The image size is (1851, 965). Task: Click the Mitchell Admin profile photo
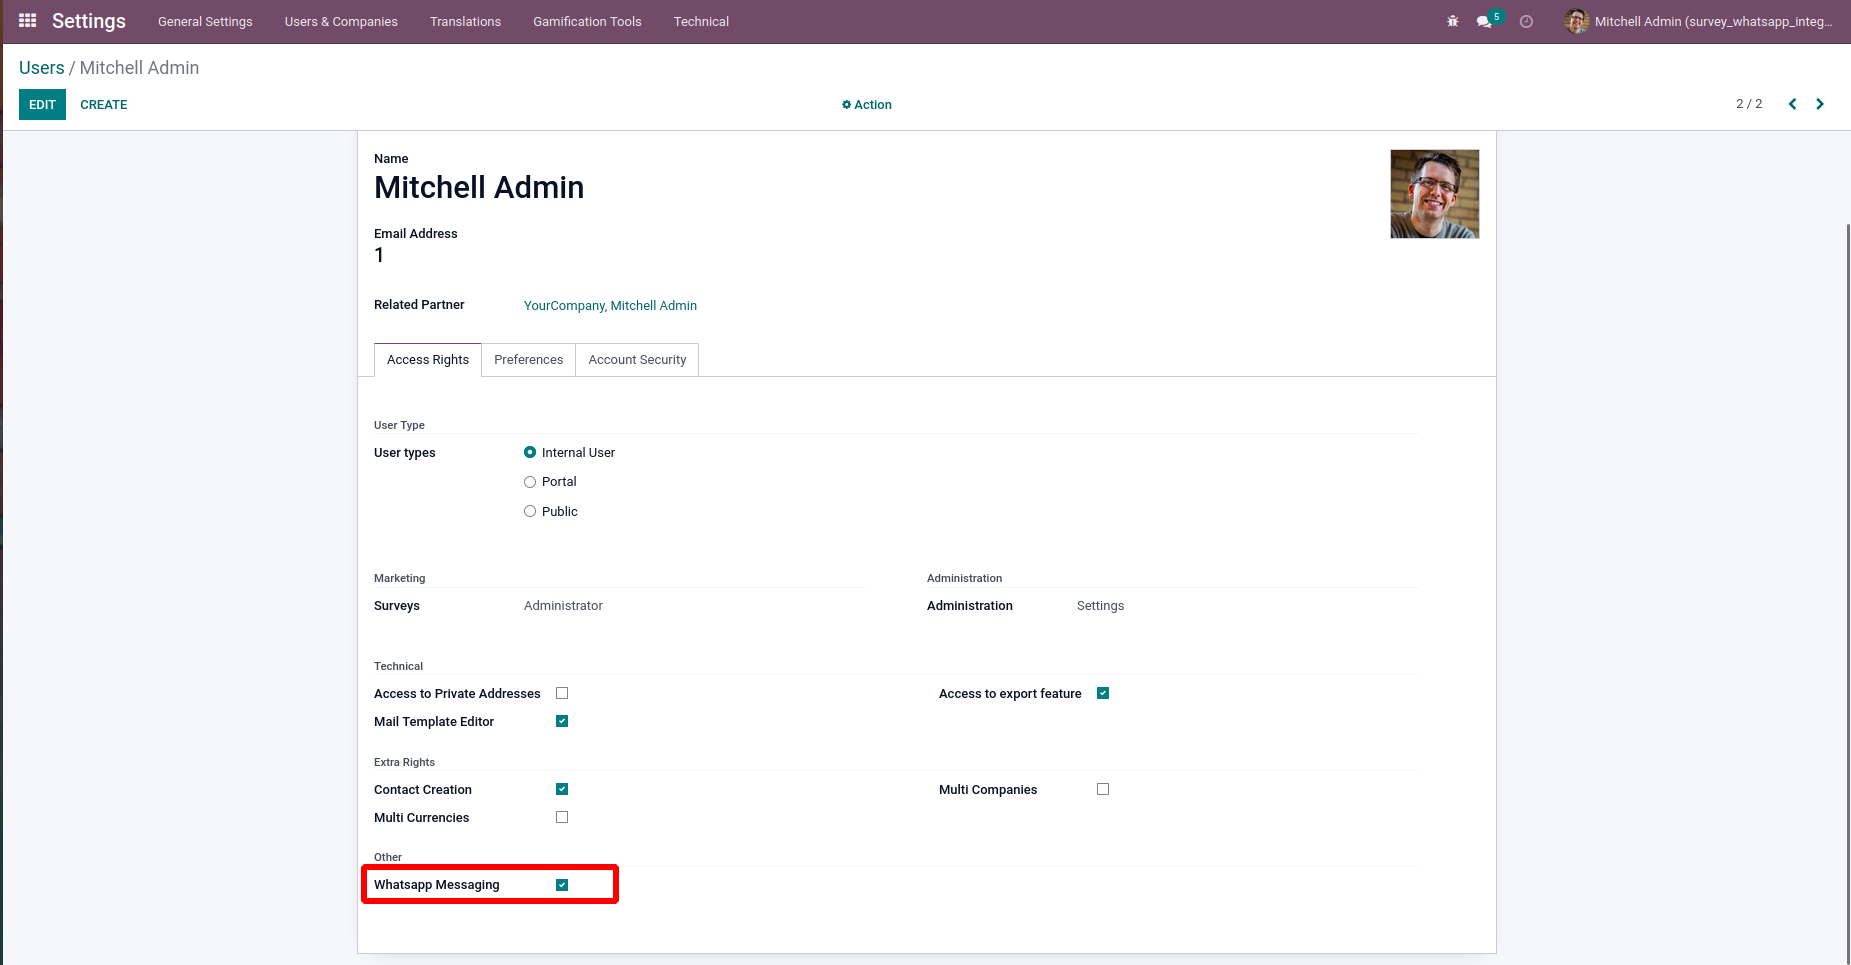click(1434, 194)
